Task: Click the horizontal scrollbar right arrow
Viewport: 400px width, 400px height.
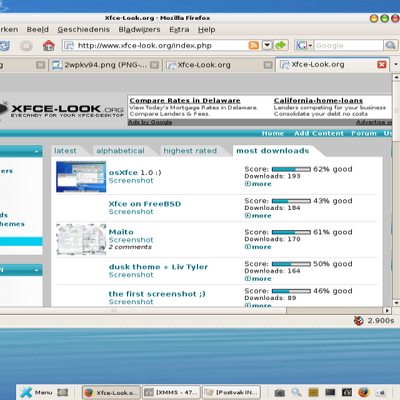Action: click(x=387, y=311)
